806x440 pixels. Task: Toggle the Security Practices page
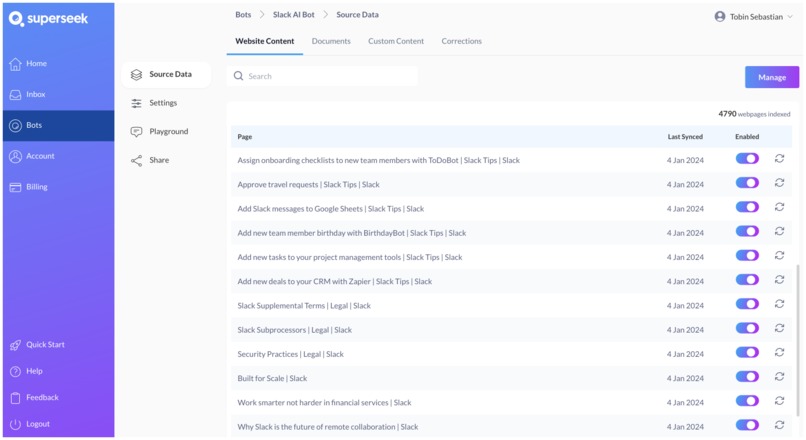747,352
